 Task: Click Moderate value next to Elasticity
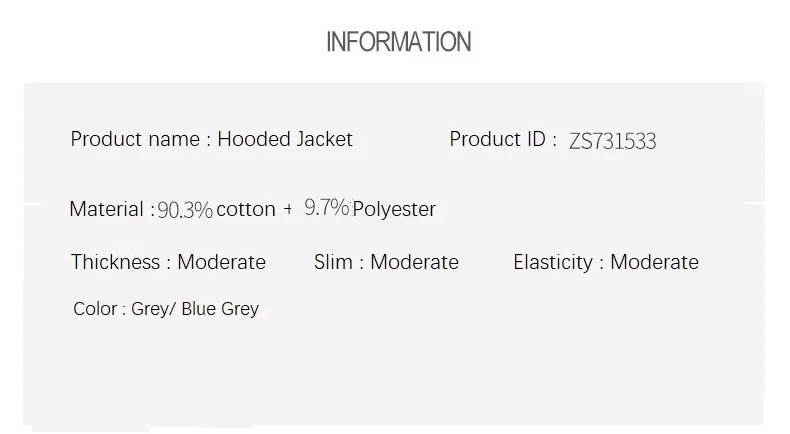[x=654, y=262]
